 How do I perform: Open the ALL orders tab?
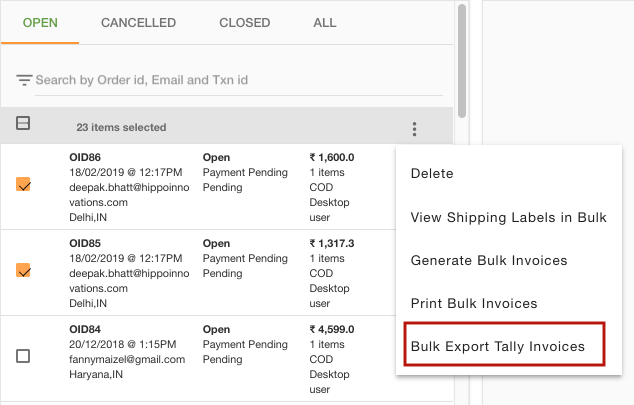click(x=325, y=23)
